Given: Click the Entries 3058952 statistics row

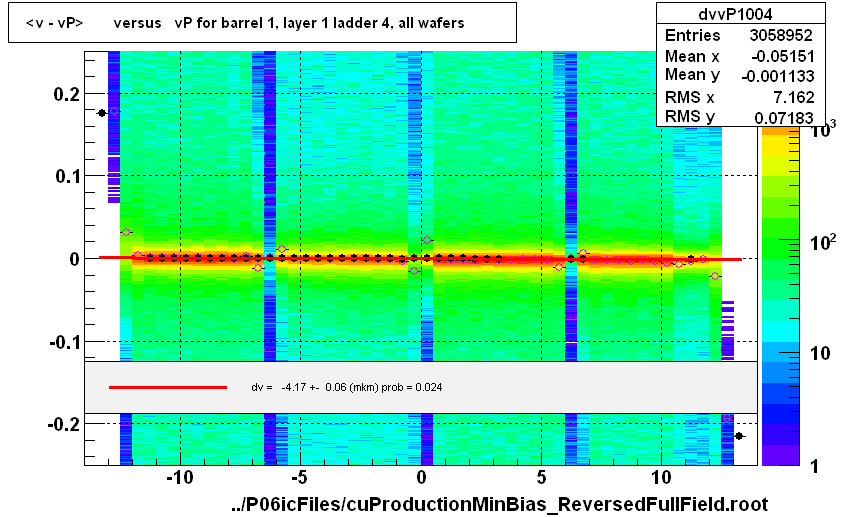Looking at the screenshot, I should tap(739, 35).
